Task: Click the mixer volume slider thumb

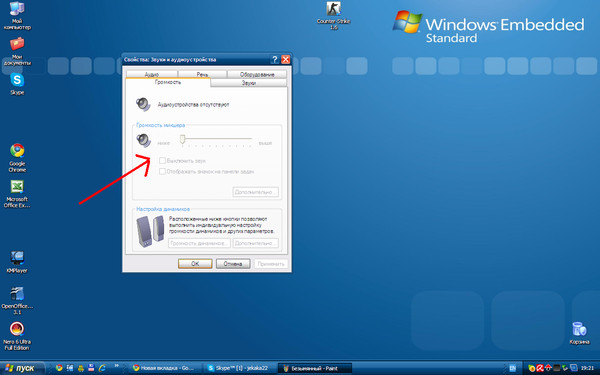Action: point(183,139)
